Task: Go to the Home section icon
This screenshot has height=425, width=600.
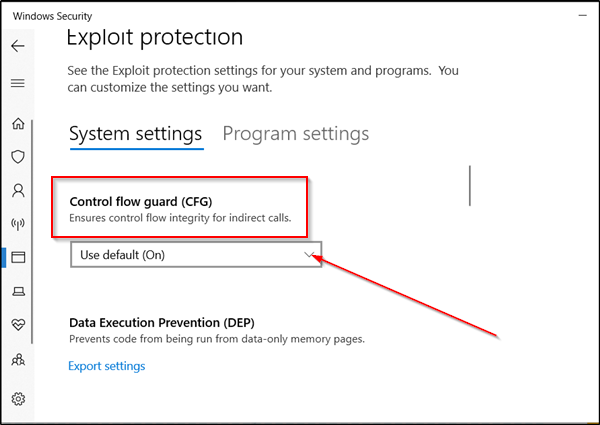Action: pyautogui.click(x=18, y=123)
